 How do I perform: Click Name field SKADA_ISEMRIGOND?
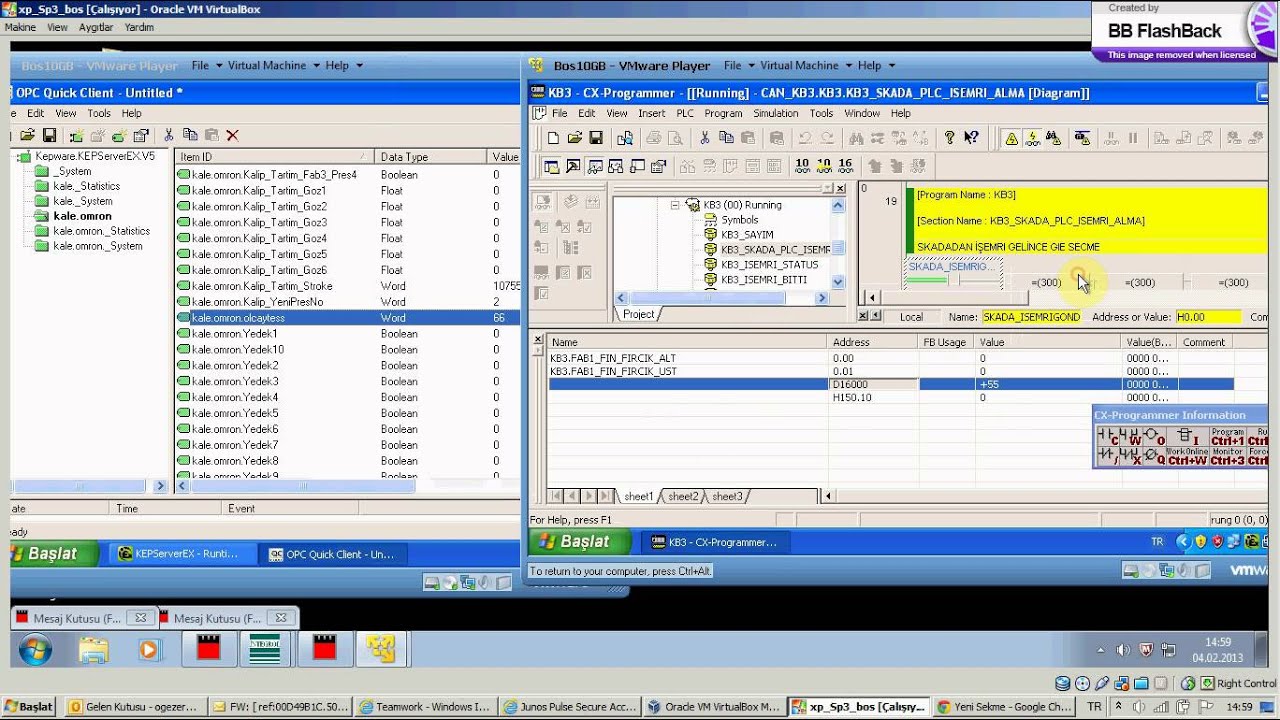[1031, 317]
